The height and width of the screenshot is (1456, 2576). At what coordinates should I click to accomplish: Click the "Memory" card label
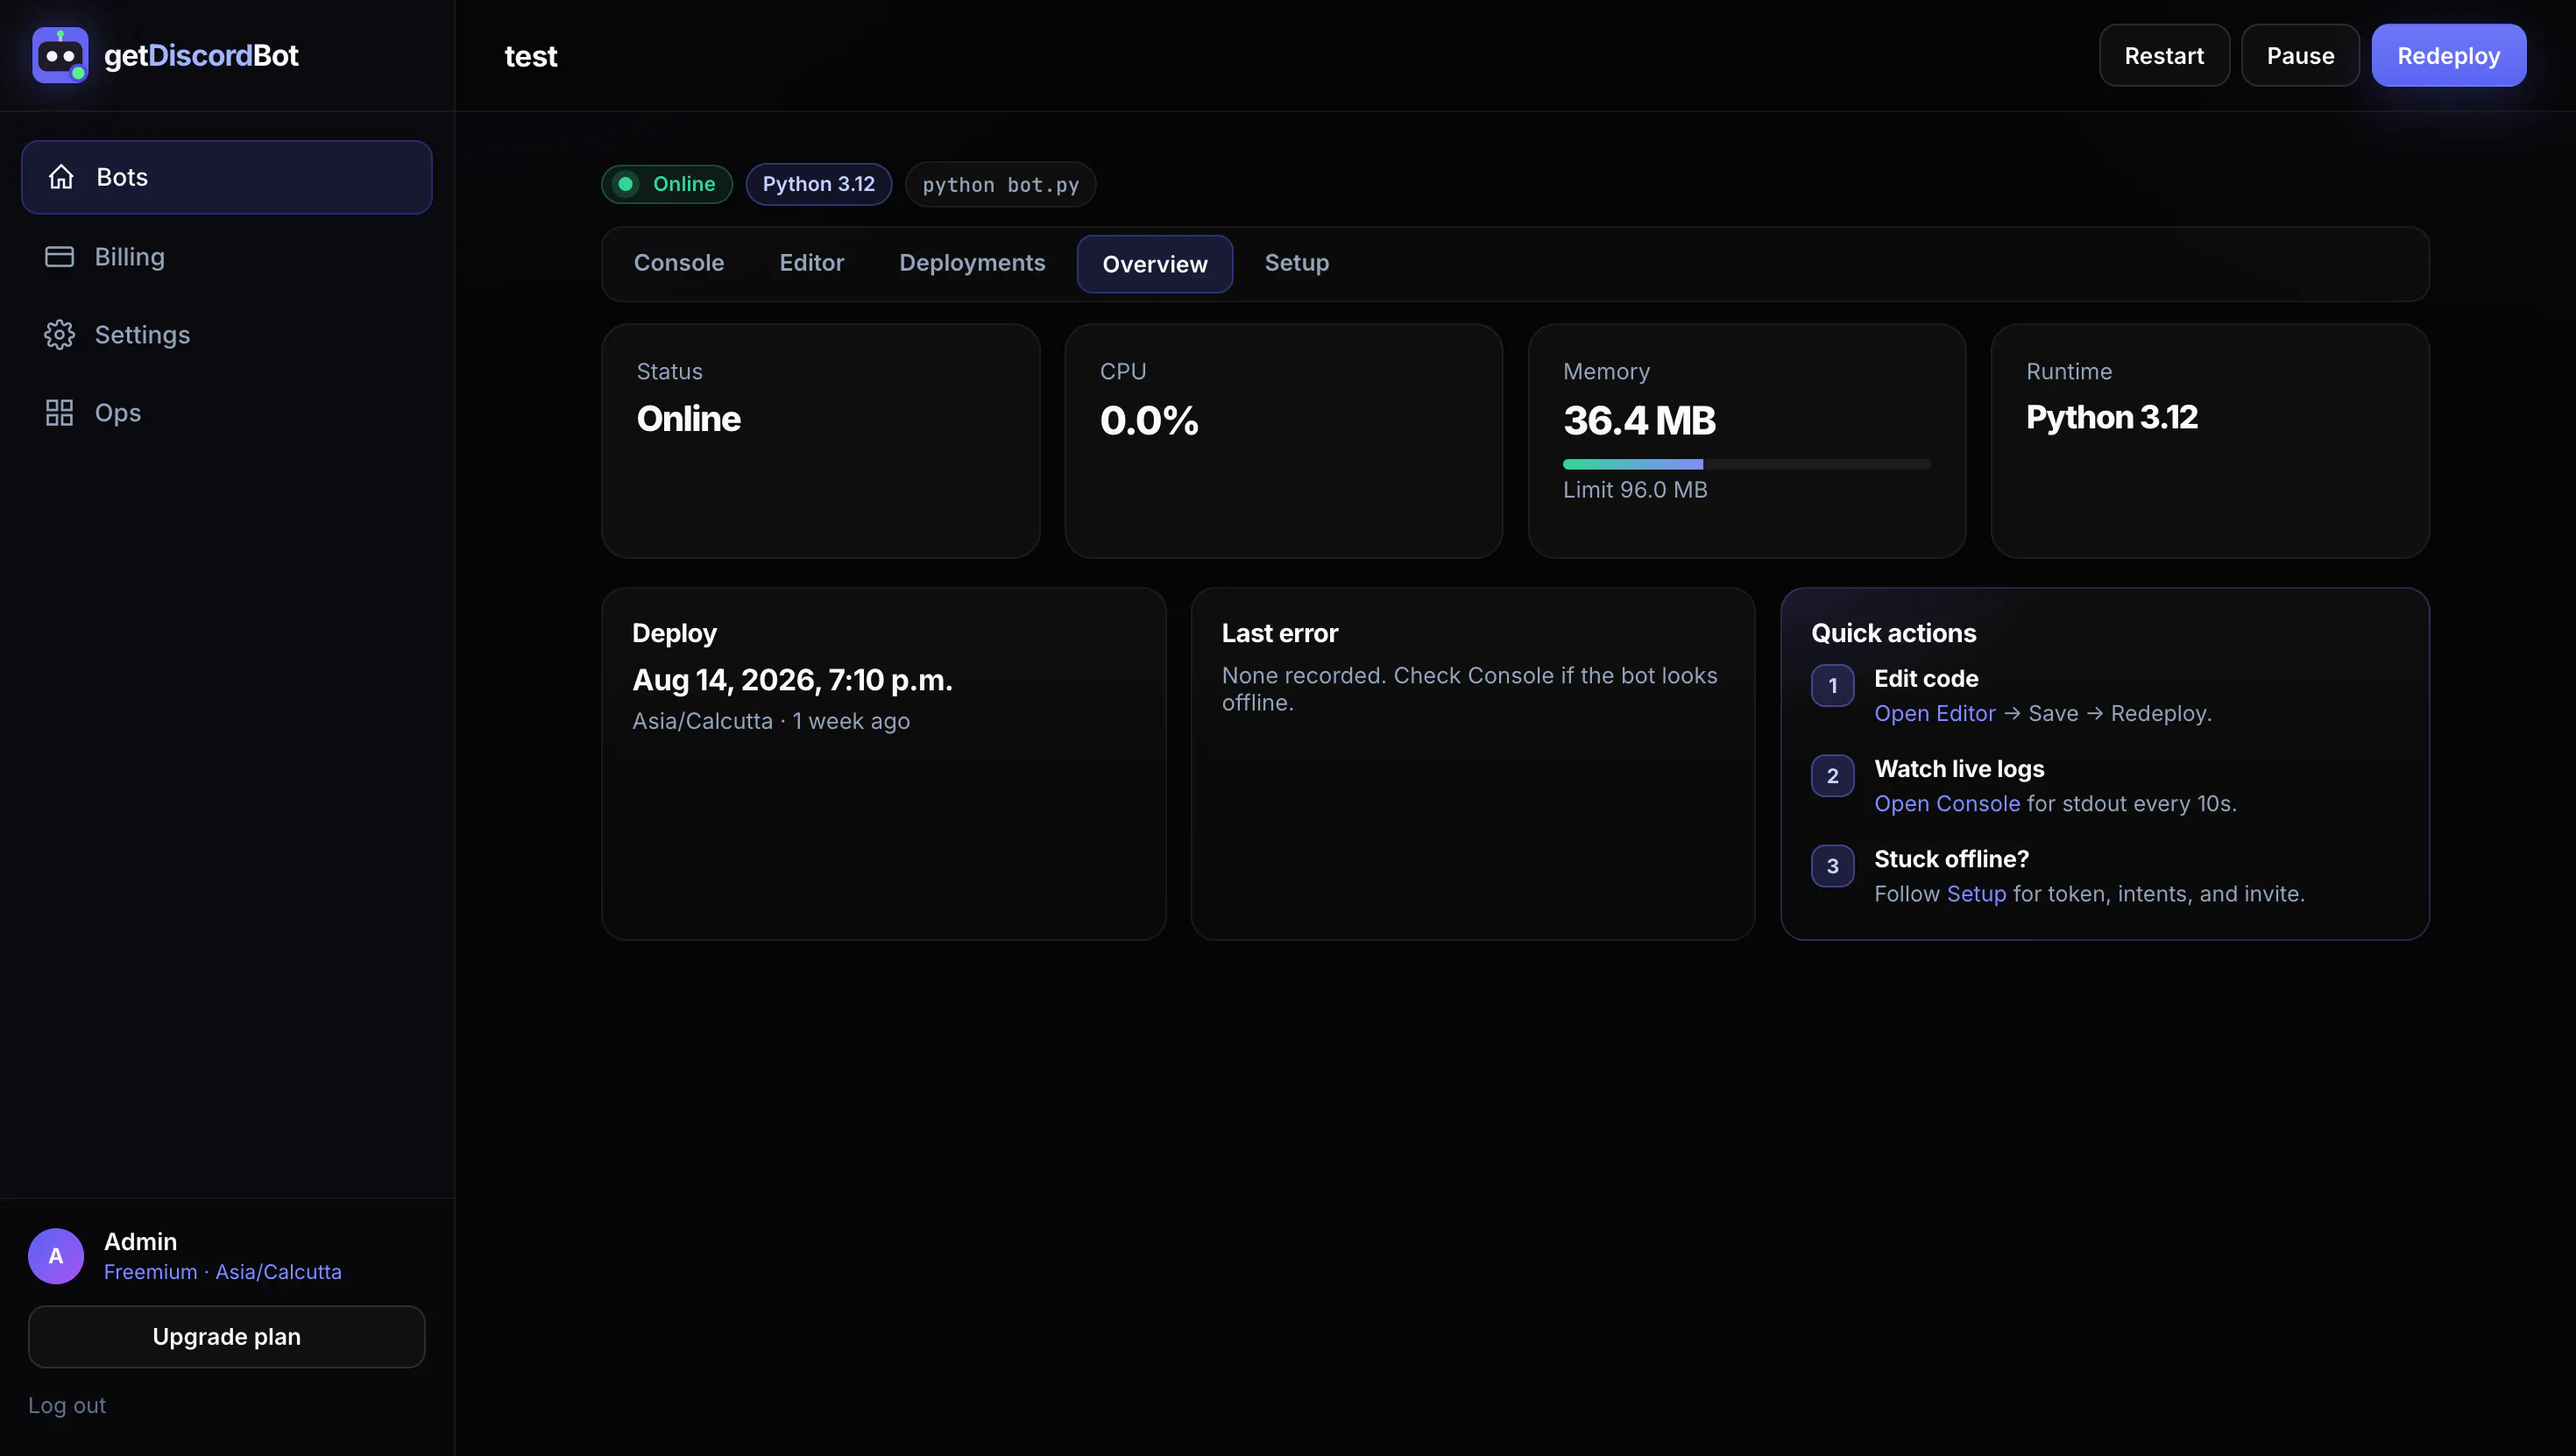[1606, 371]
